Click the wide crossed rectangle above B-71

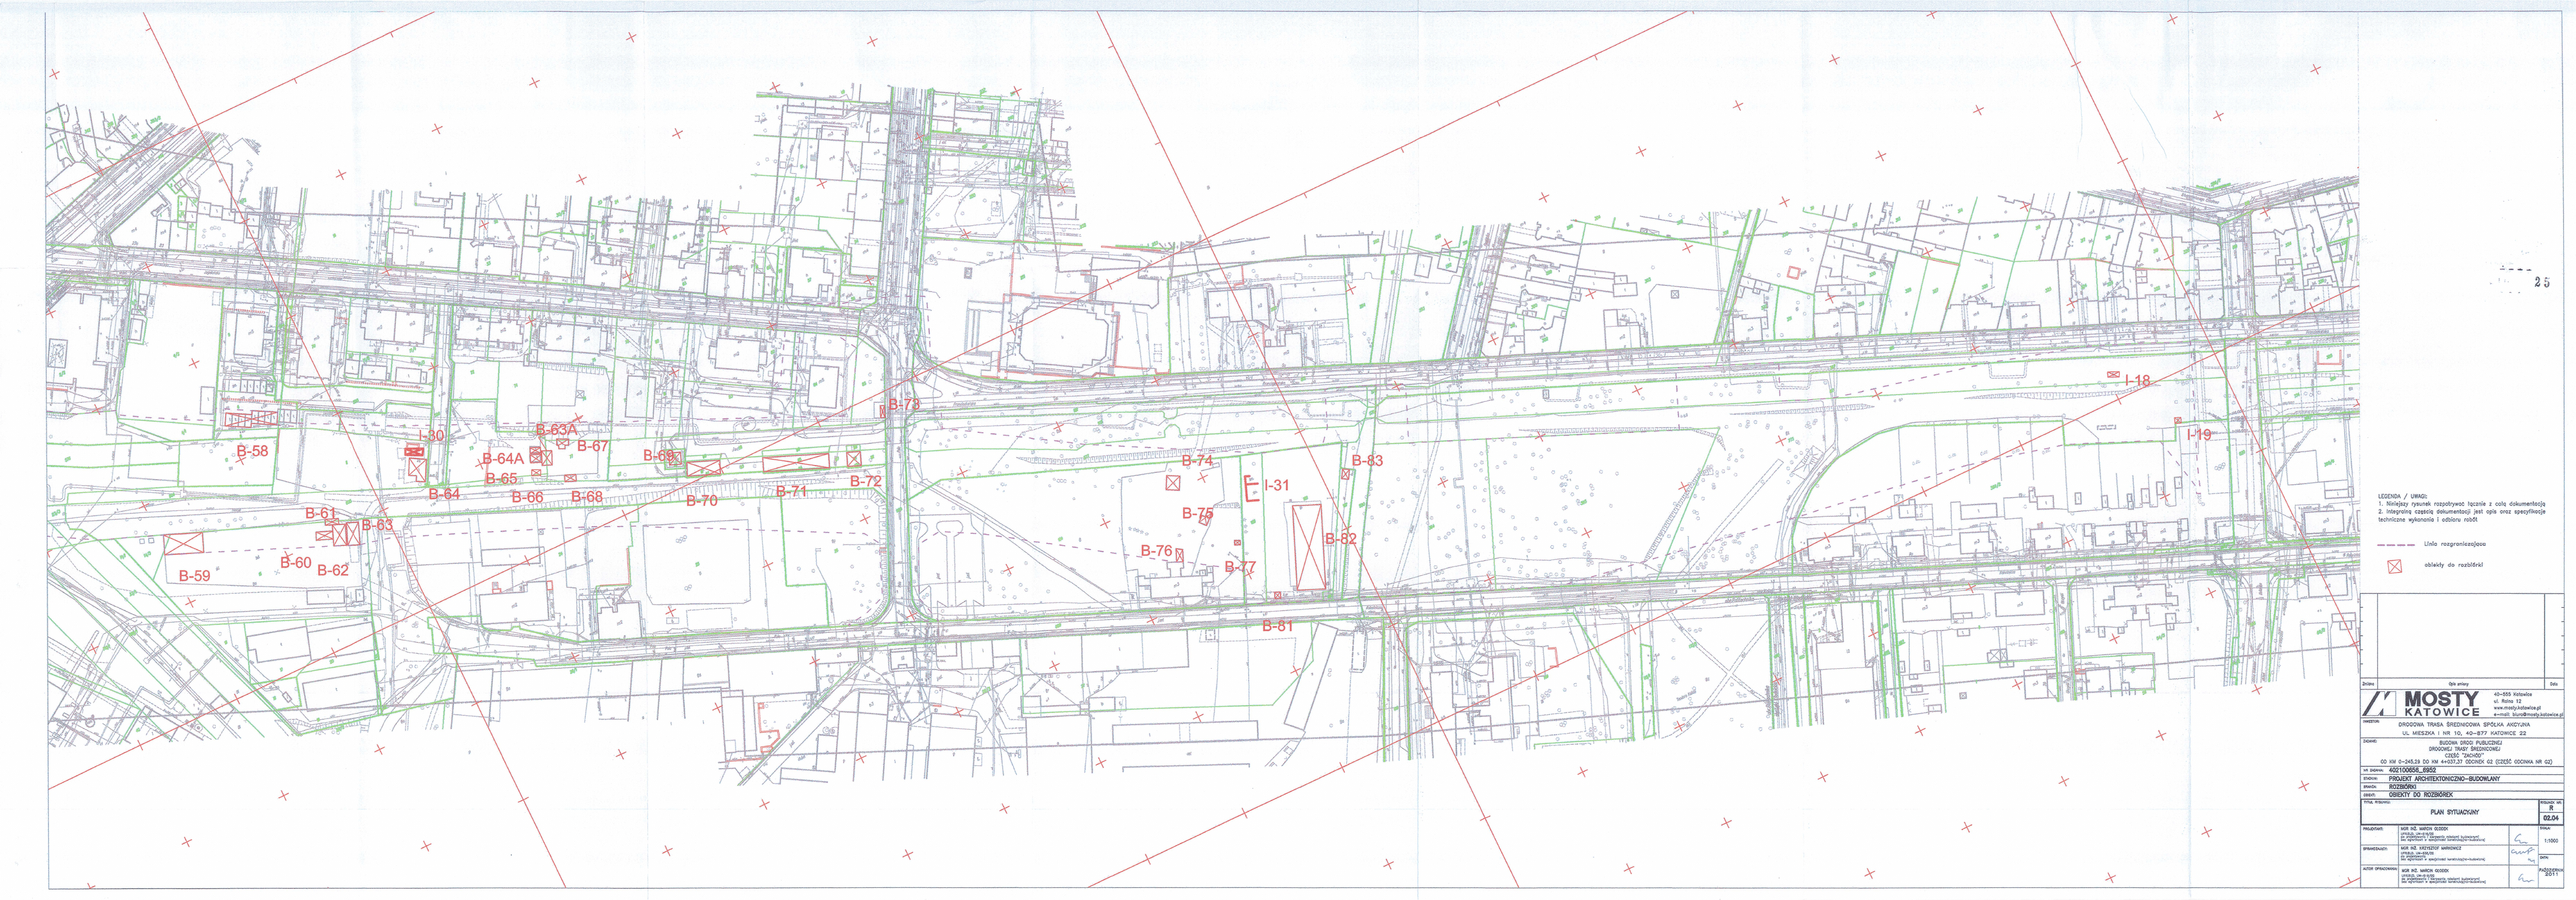click(796, 462)
